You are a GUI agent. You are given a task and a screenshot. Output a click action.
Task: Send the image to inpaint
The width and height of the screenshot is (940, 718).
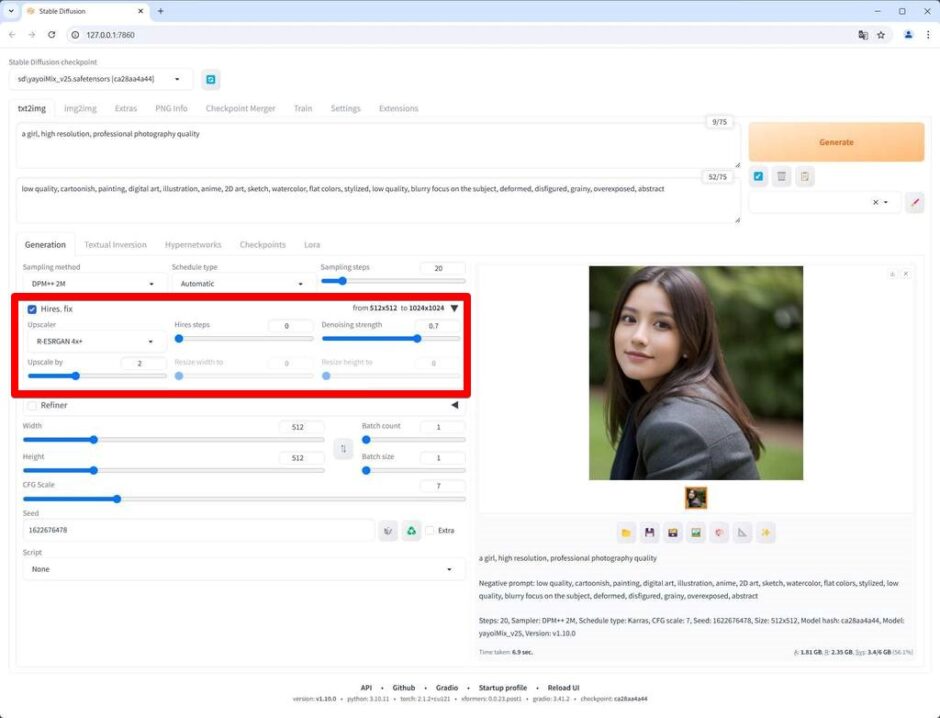tap(719, 532)
